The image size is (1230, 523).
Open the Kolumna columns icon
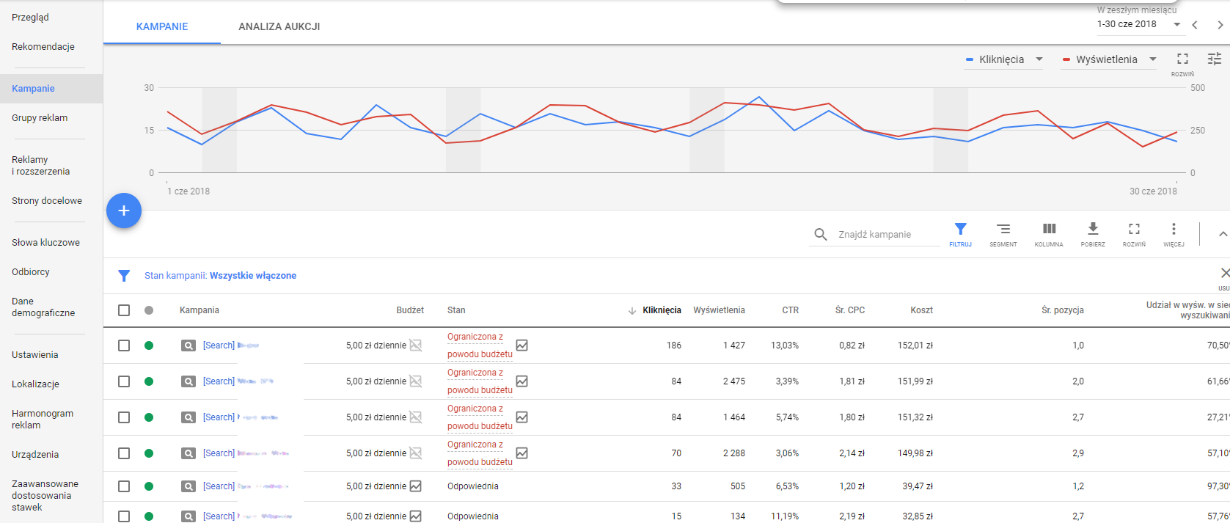[x=1049, y=234]
